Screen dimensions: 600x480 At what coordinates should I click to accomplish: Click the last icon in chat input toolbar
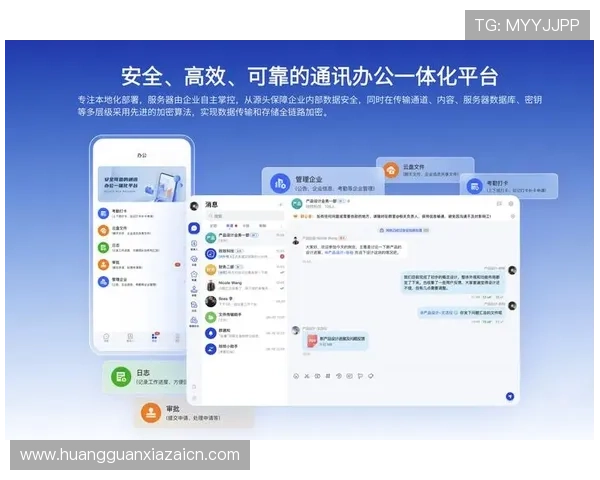tap(371, 376)
